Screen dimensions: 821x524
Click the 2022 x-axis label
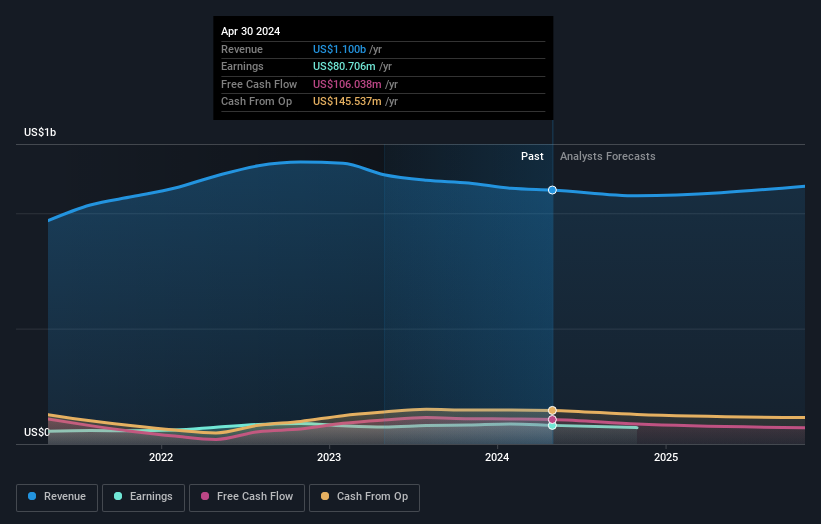pyautogui.click(x=161, y=457)
